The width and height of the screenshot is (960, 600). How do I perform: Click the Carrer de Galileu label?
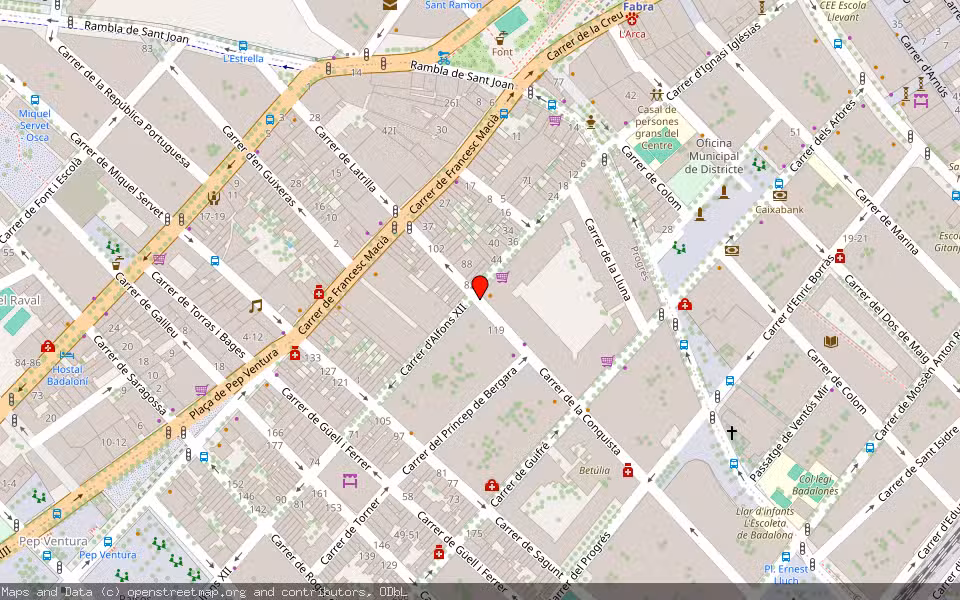click(x=146, y=305)
